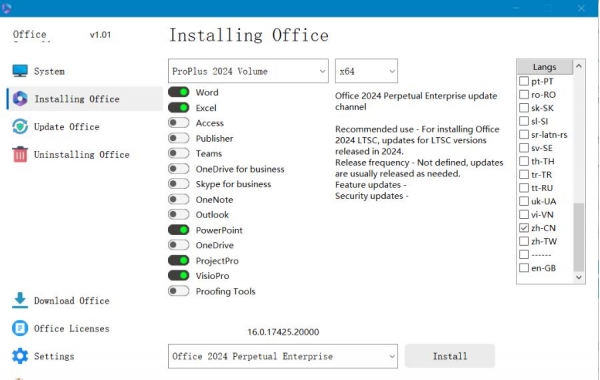Click the language list scrollbar thumb

[579, 237]
